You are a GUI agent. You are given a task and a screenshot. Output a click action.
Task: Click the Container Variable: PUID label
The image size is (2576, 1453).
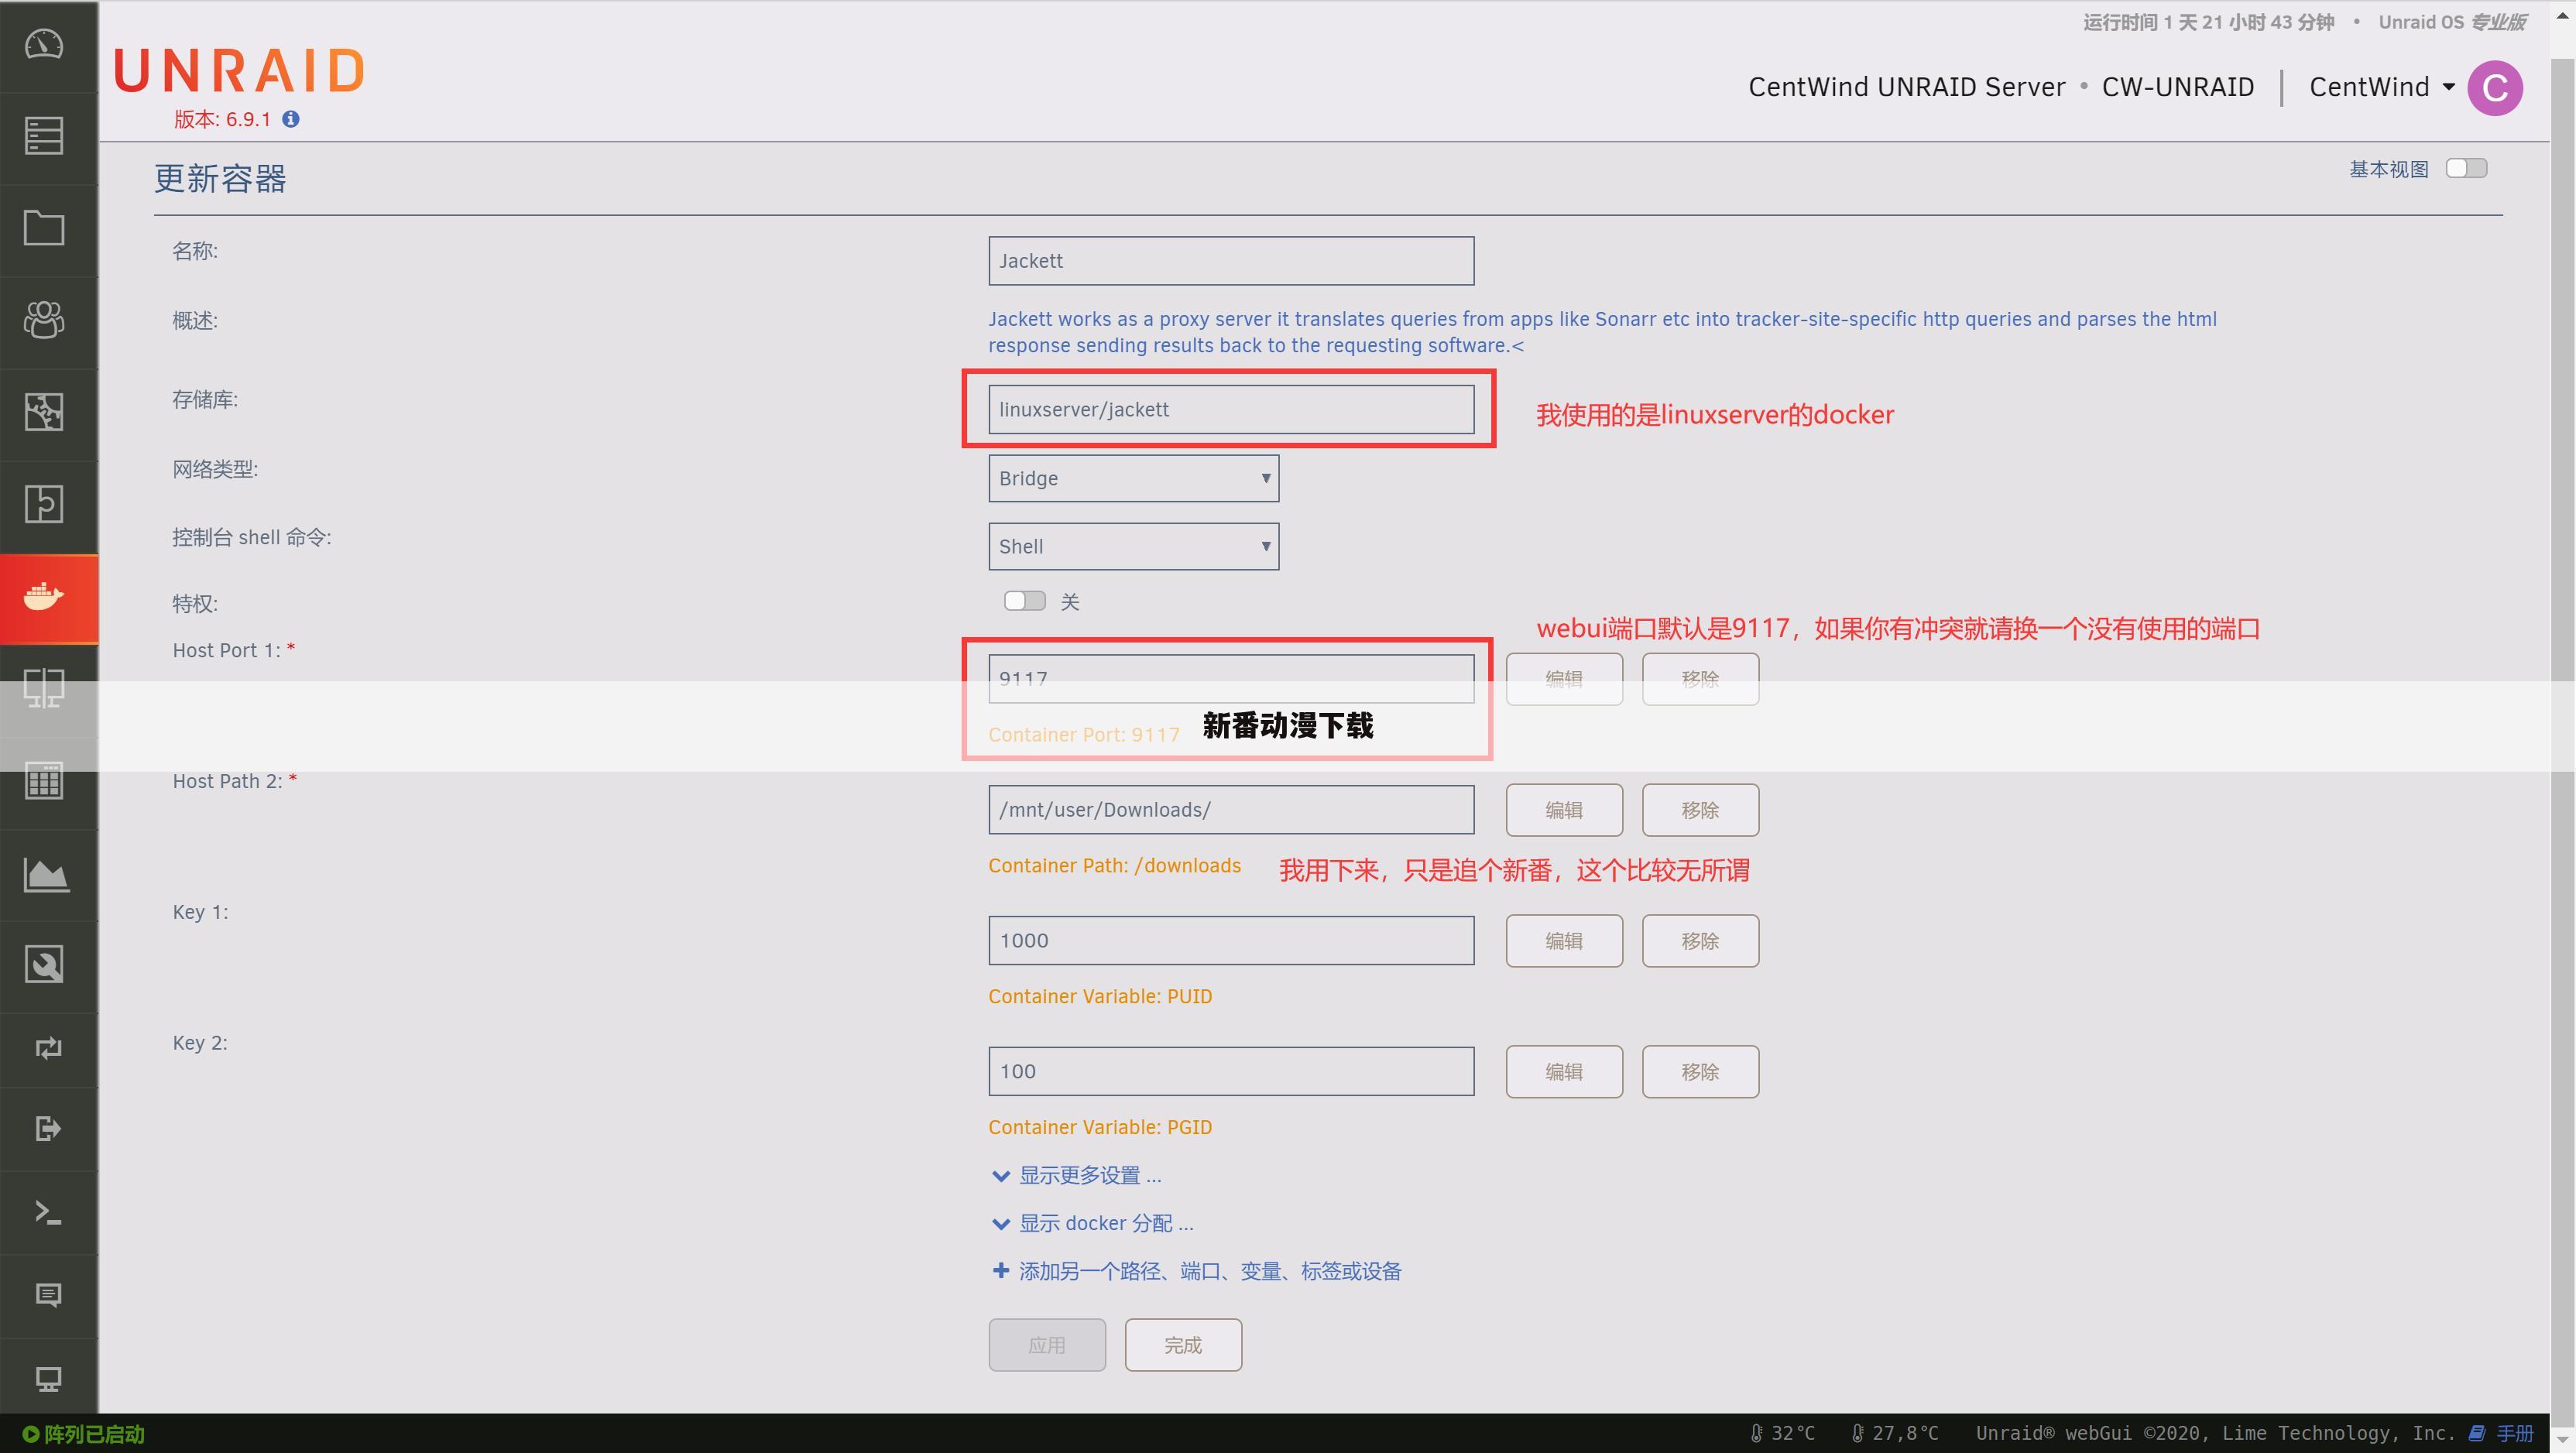point(1100,996)
